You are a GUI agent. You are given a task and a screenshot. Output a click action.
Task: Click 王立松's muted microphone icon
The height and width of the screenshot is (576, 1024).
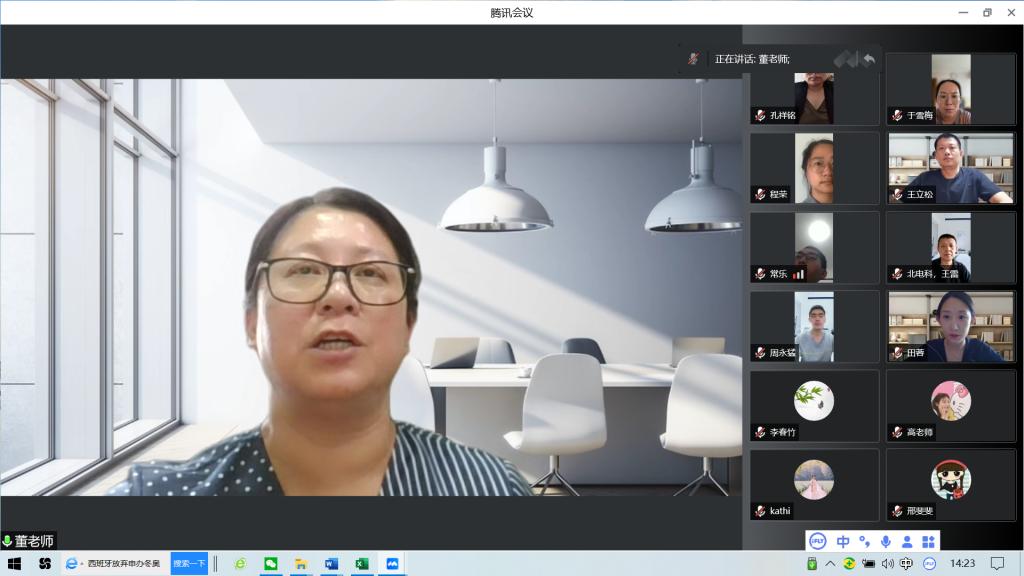pyautogui.click(x=896, y=196)
